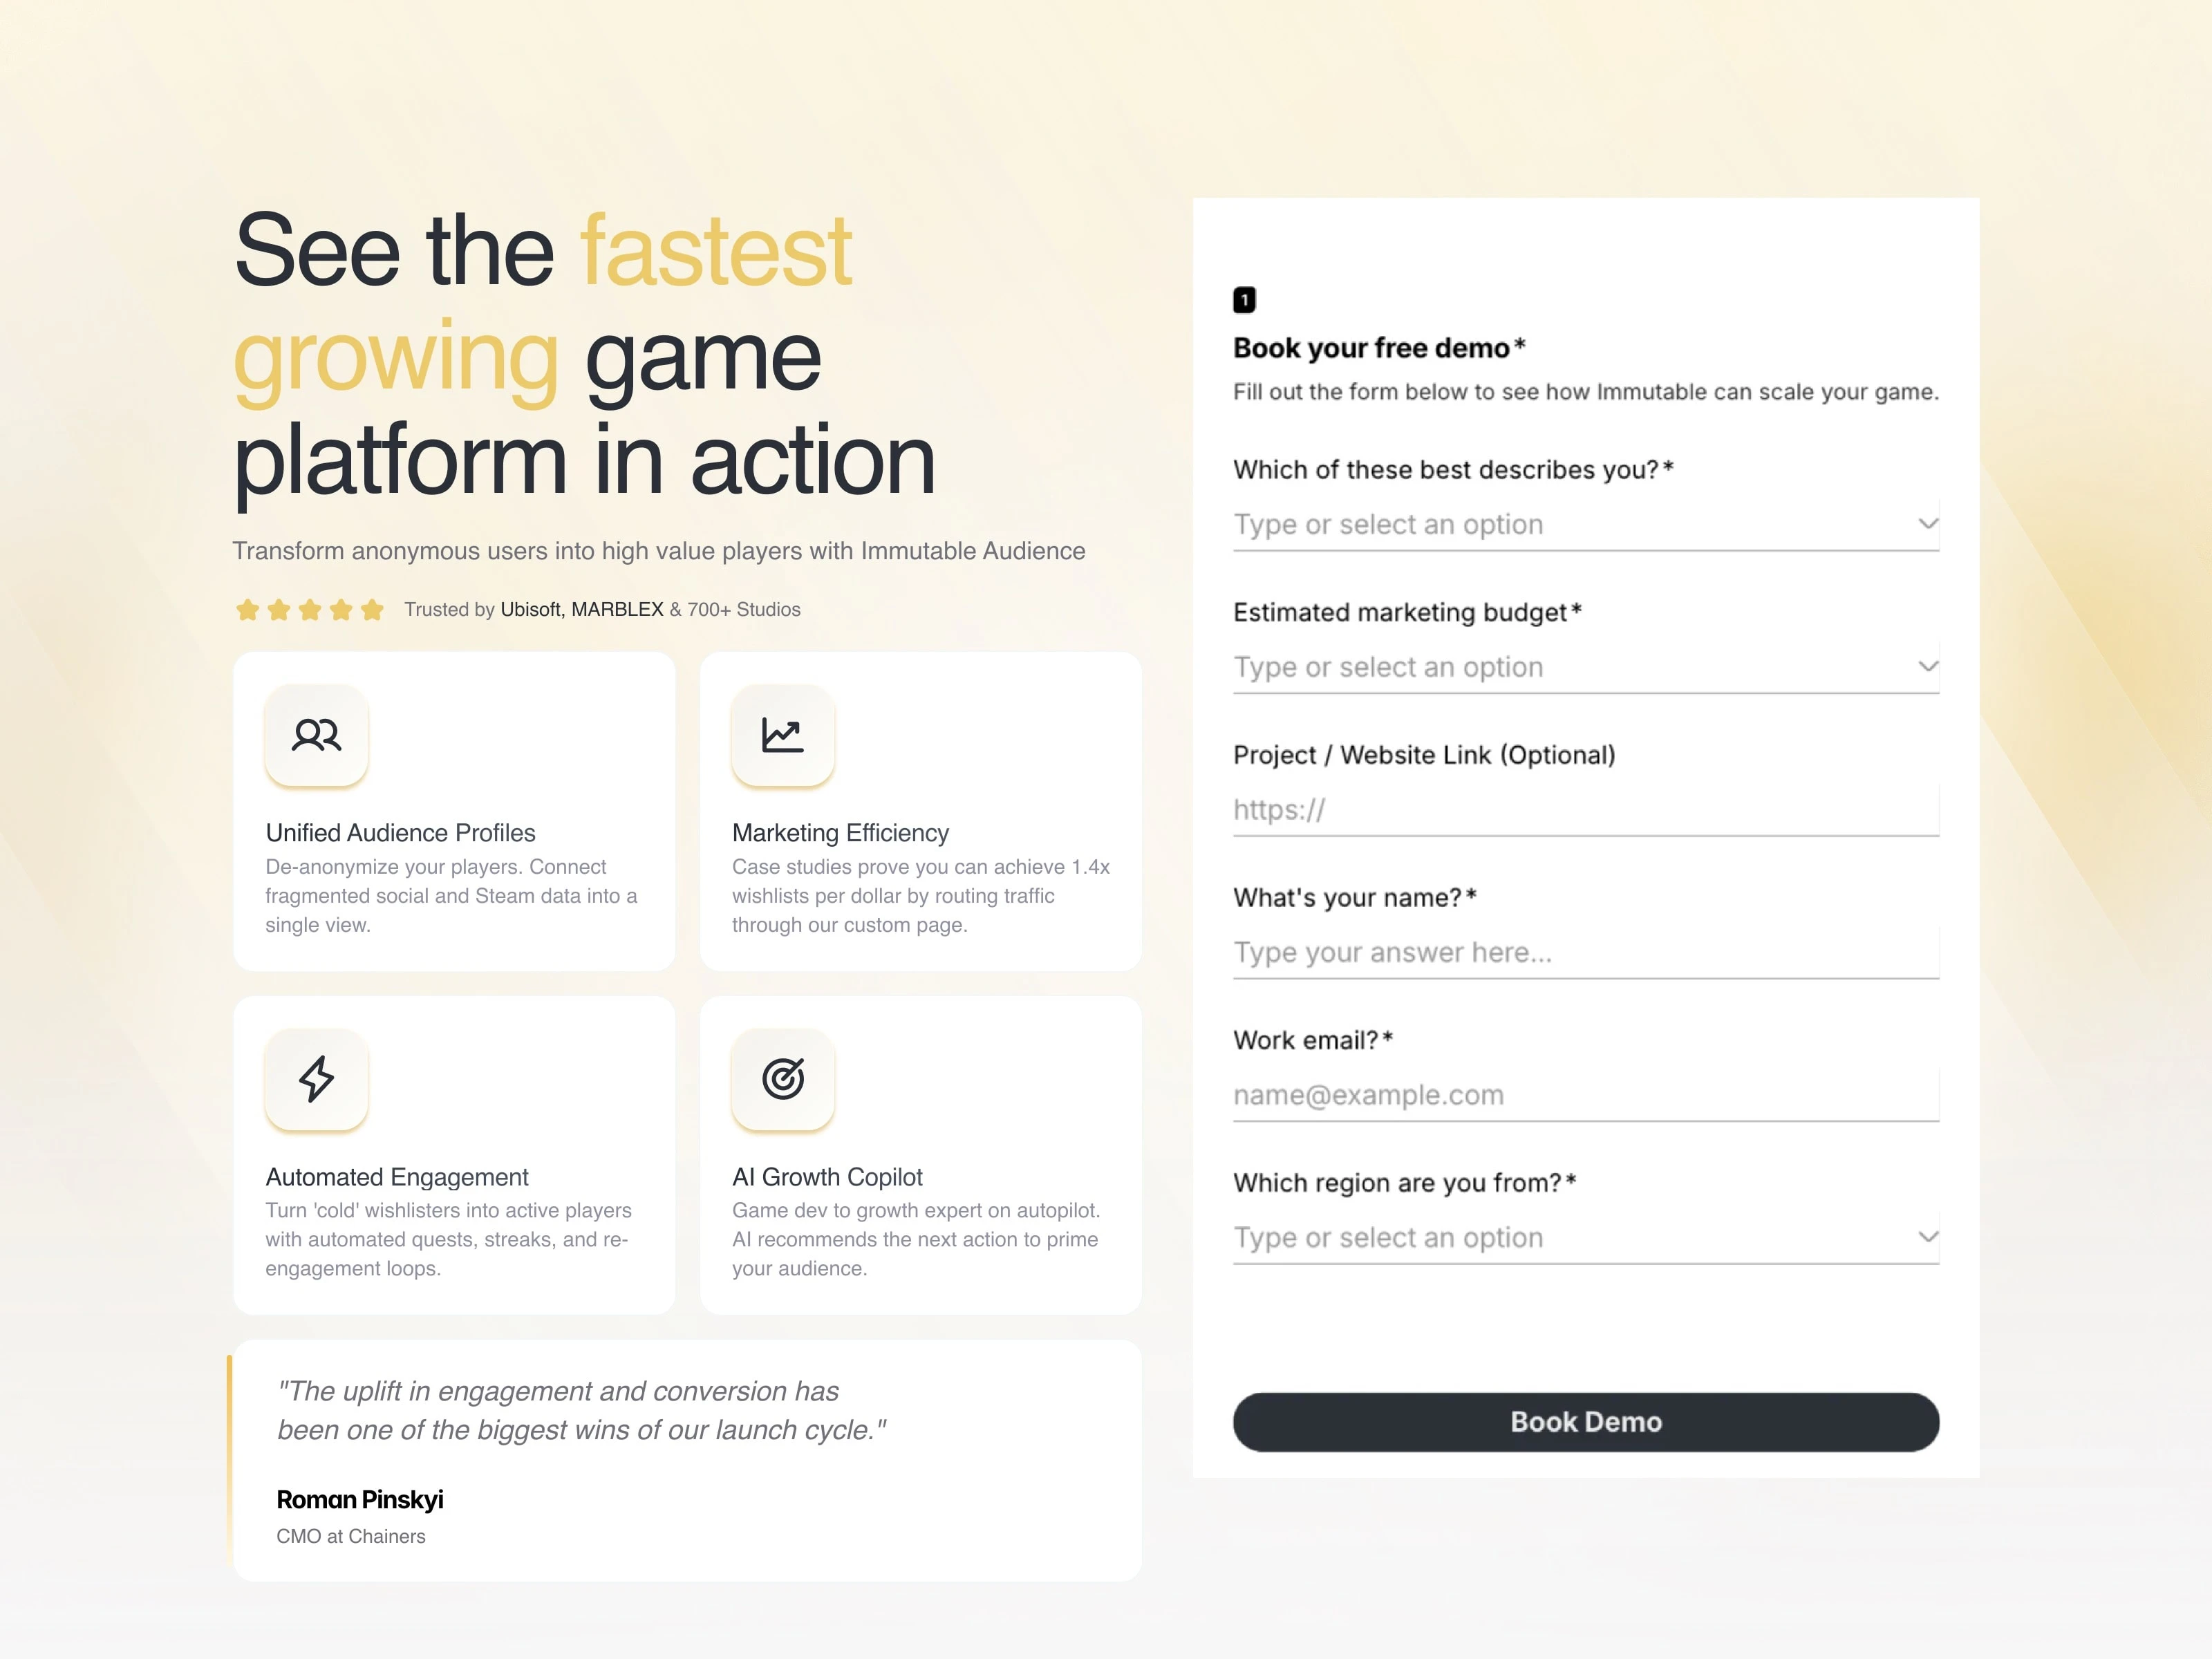Screen dimensions: 2212x1659
Task: Click the Unified Audience Profiles people icon
Action: 316,735
